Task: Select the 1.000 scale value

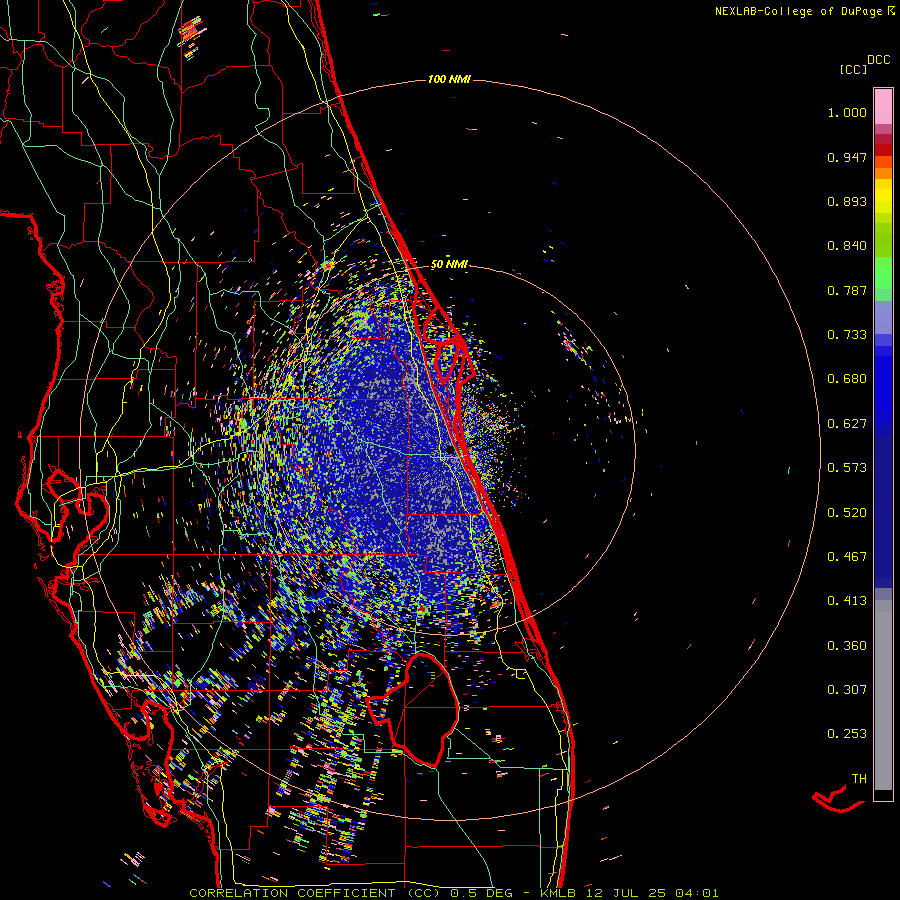Action: tap(847, 112)
